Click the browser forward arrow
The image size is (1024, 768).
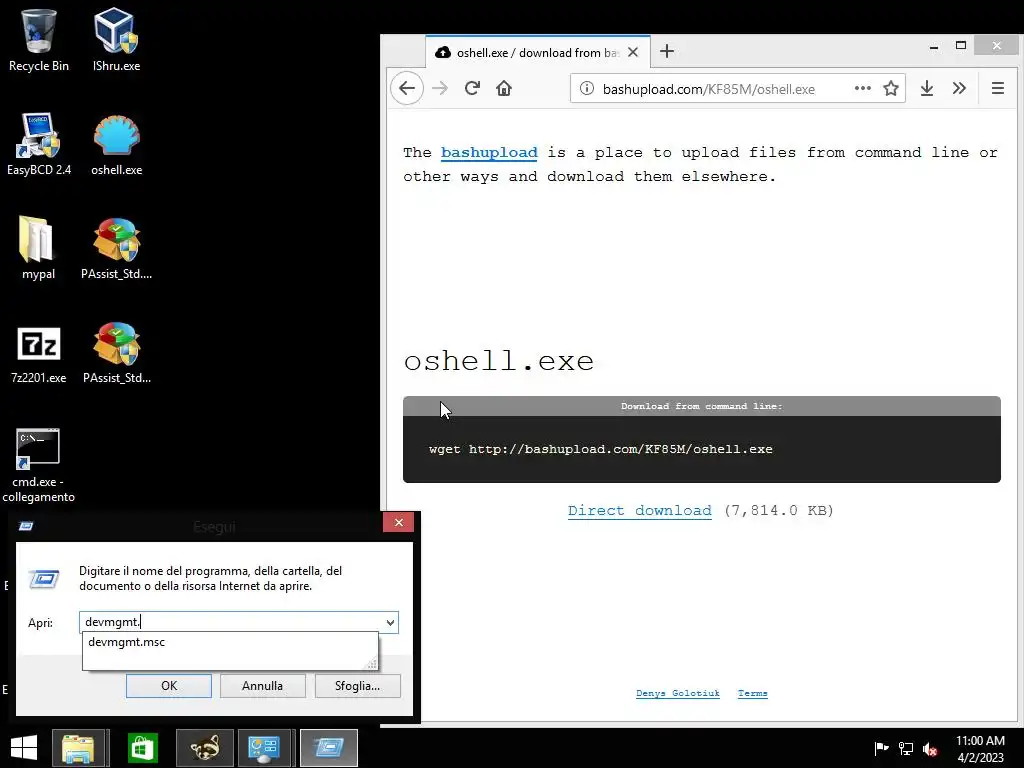440,88
